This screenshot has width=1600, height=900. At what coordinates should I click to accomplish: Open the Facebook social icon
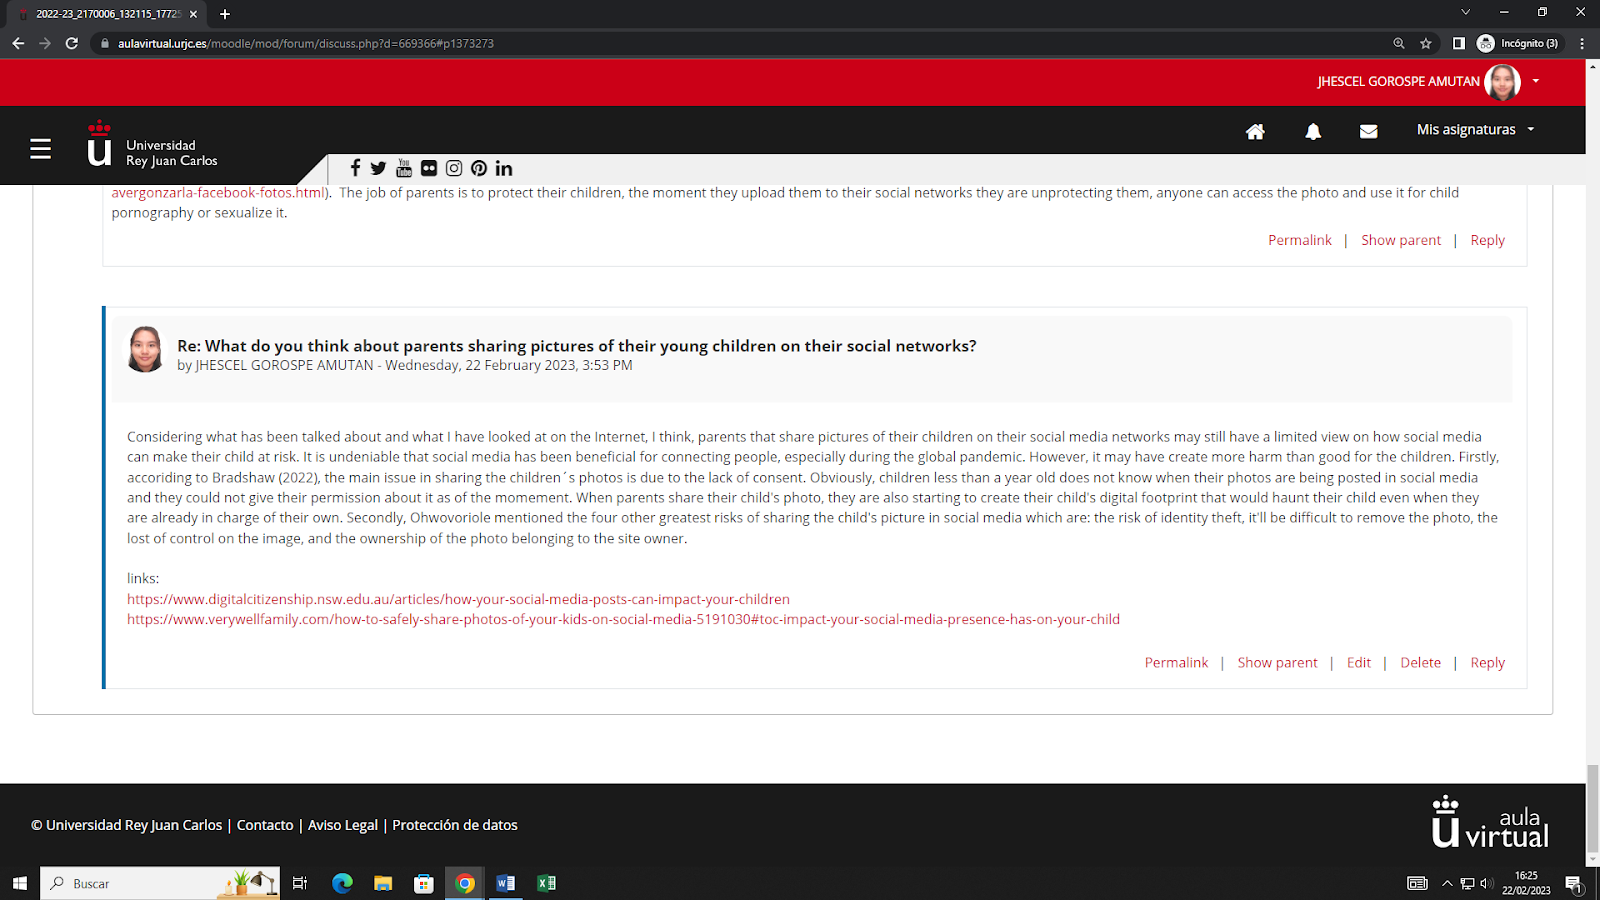point(355,168)
